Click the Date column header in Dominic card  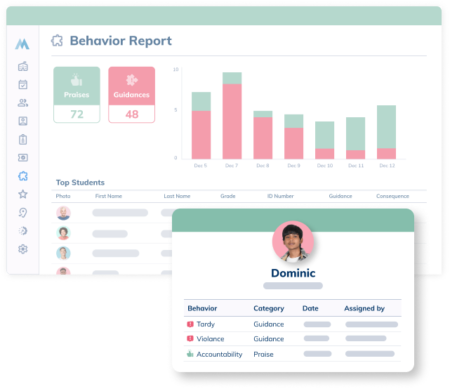tap(310, 308)
